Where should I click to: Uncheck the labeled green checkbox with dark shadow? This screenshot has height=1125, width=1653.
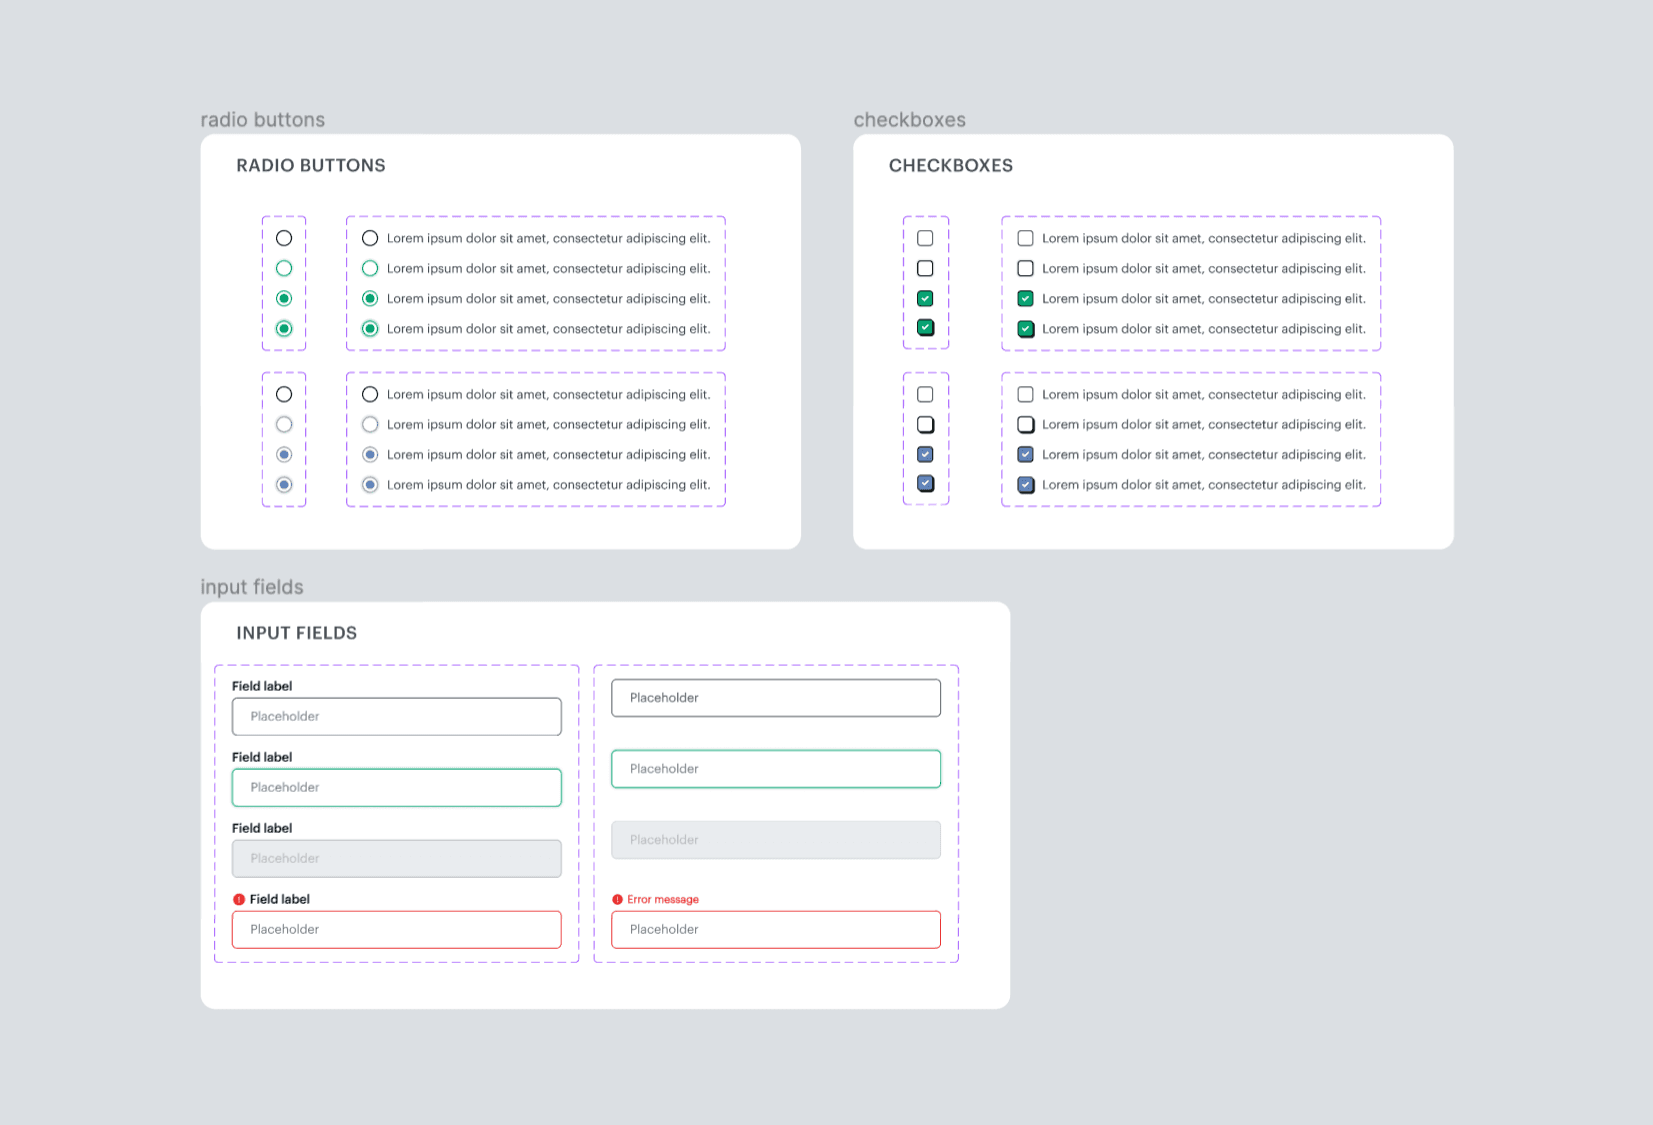(1025, 328)
